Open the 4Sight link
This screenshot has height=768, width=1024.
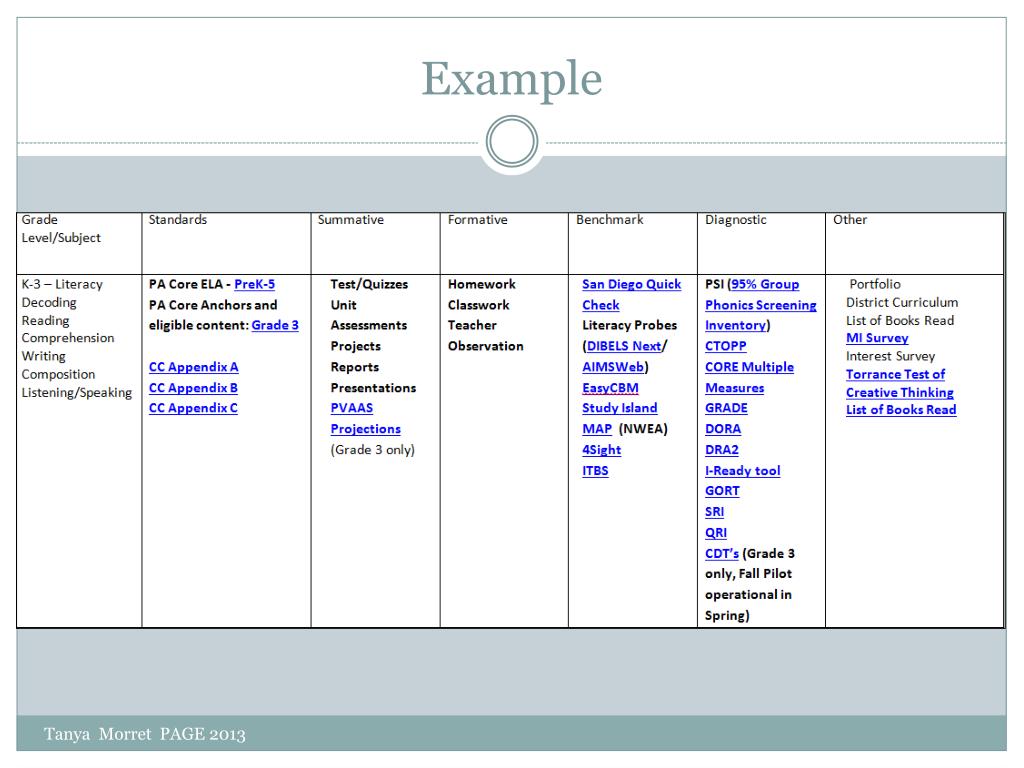tap(601, 450)
